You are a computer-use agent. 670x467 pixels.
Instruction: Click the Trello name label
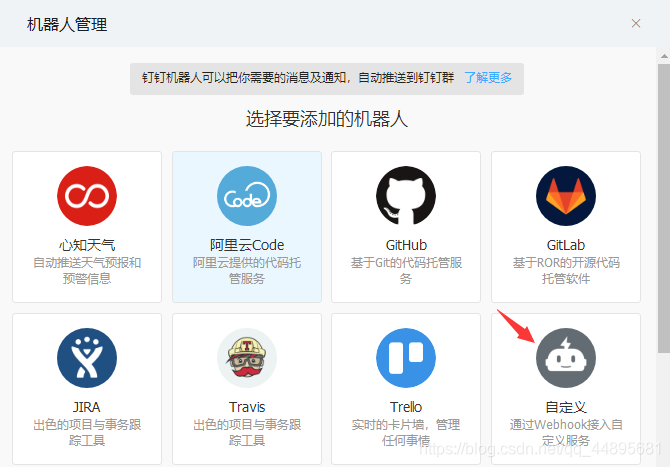[x=406, y=407]
